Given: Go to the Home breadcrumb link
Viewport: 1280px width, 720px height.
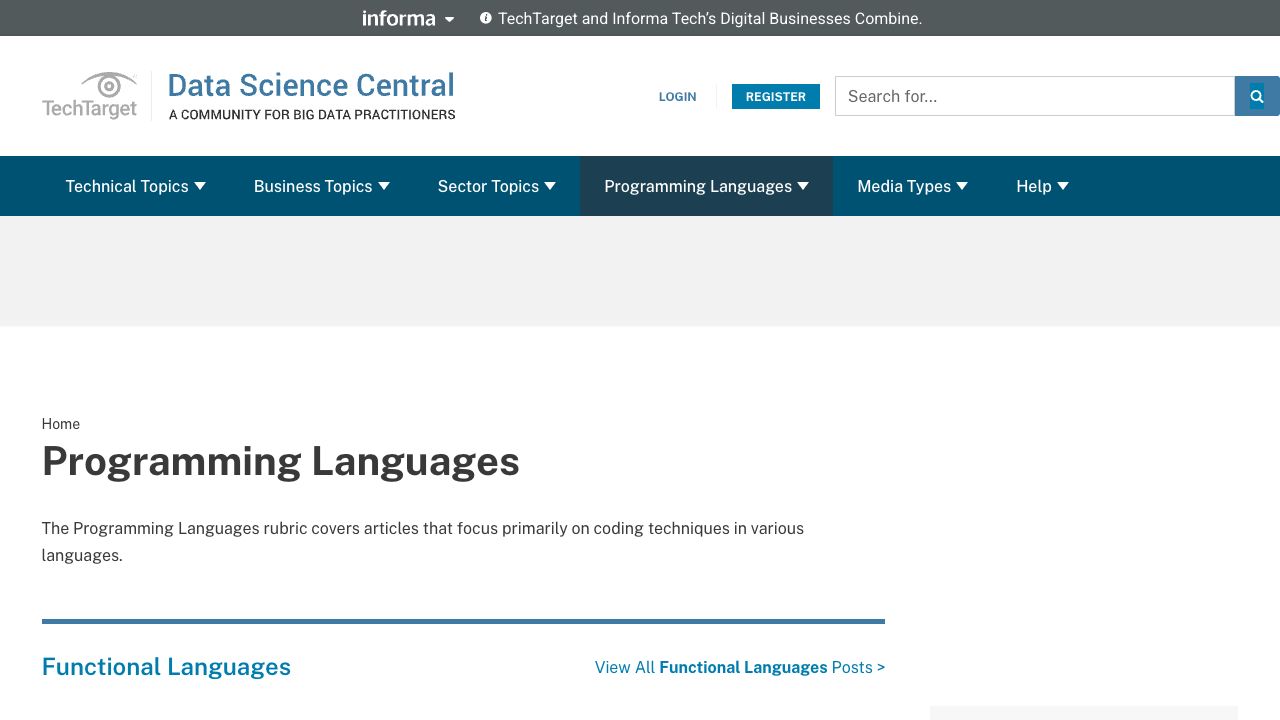Looking at the screenshot, I should pyautogui.click(x=61, y=424).
